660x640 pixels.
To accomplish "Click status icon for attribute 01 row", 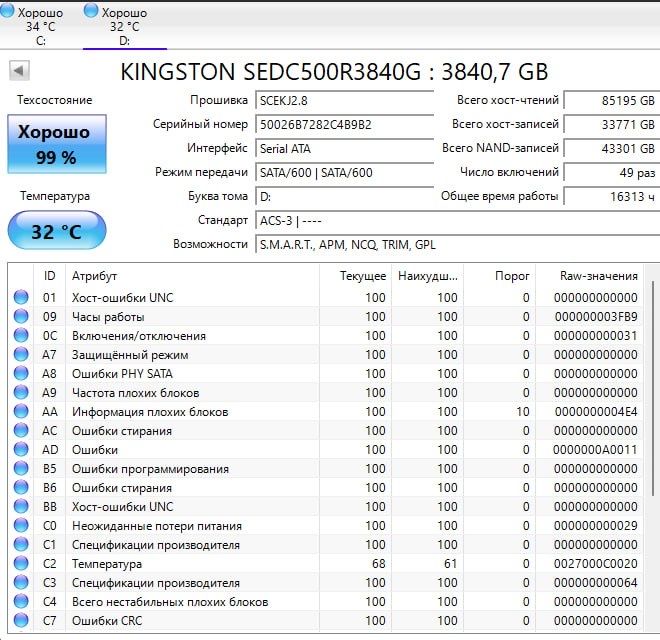I will point(21,297).
